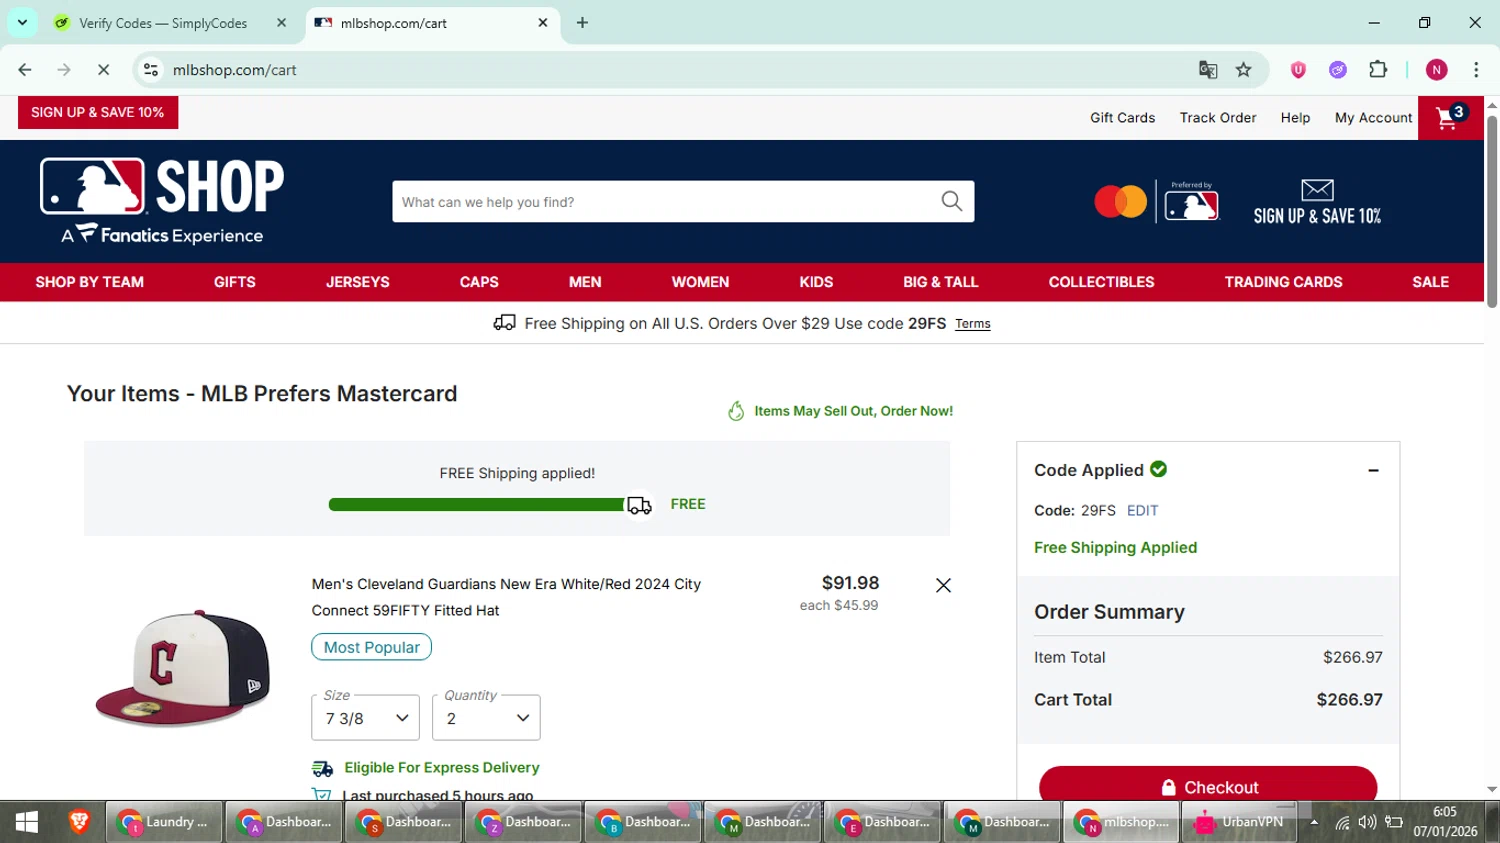Click the Most Popular badge
This screenshot has width=1500, height=843.
click(371, 647)
